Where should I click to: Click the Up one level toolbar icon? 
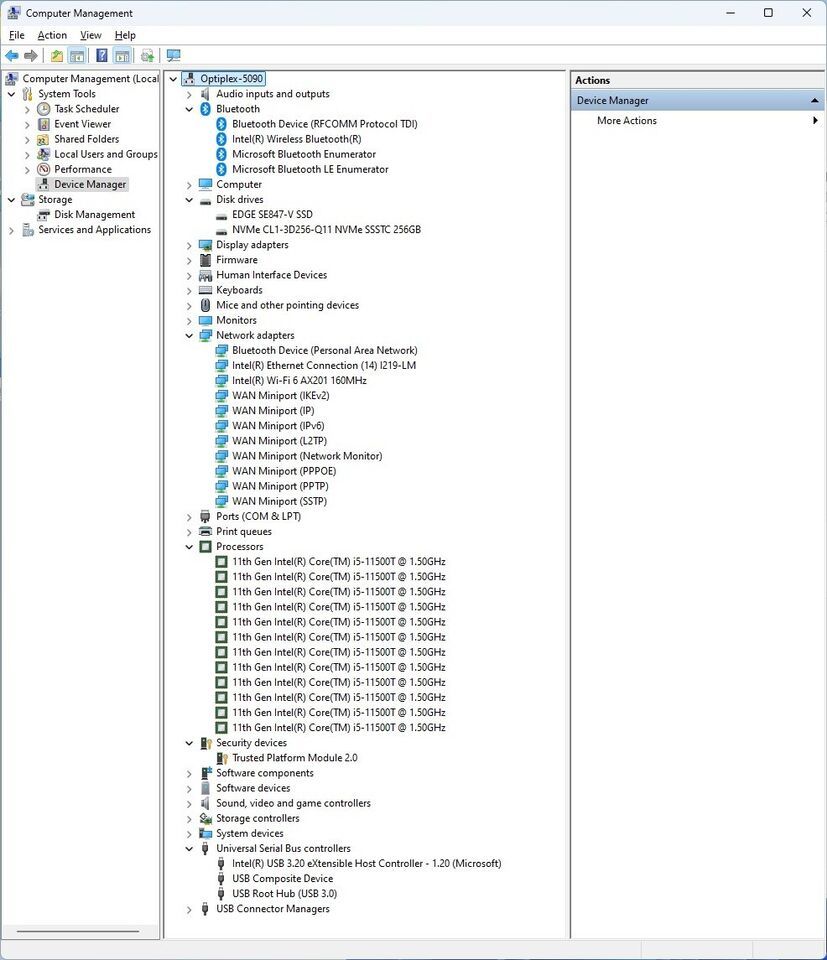click(x=56, y=56)
